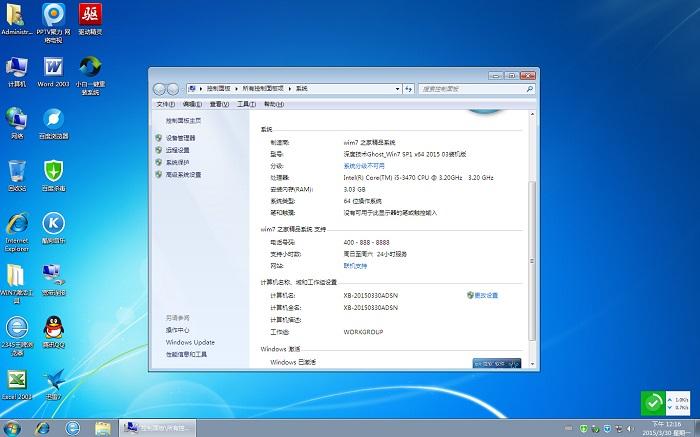Open 设备管理器 in the left sidebar
The image size is (700, 437).
coord(180,138)
